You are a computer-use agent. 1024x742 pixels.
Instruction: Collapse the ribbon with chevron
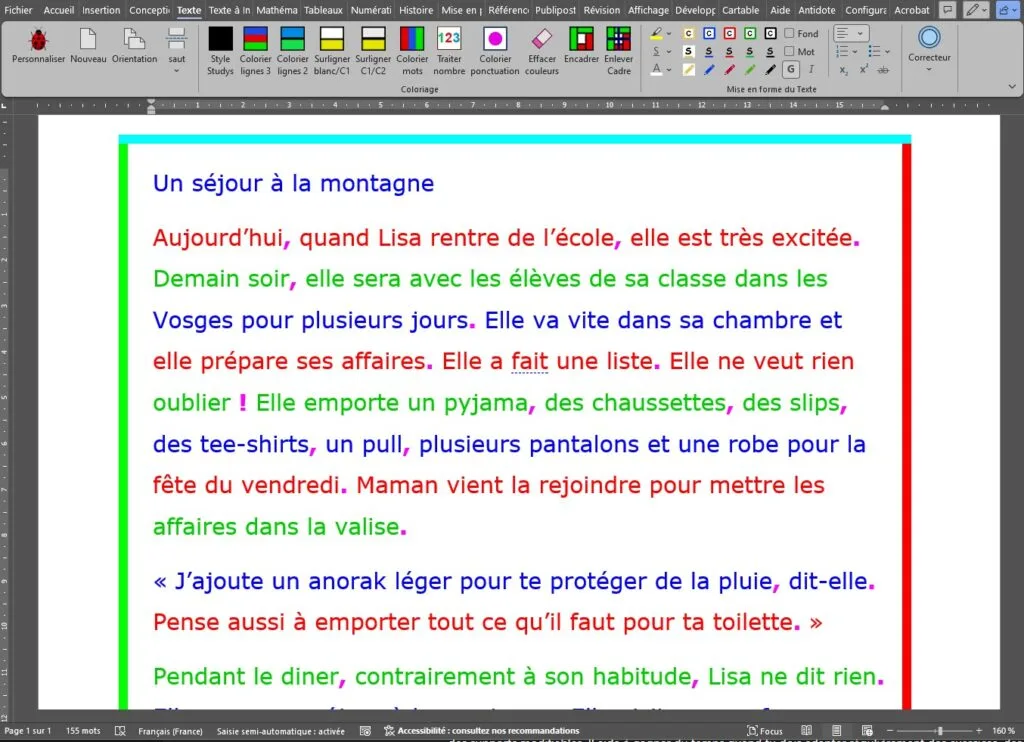pos(1012,86)
